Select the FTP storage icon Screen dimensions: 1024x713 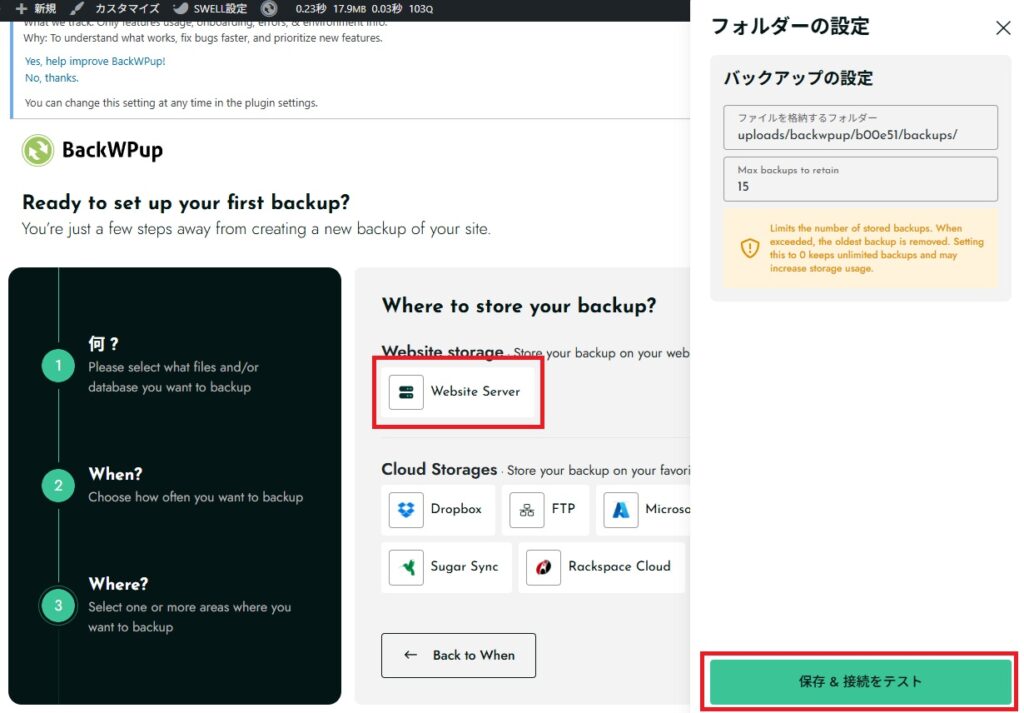tap(526, 510)
